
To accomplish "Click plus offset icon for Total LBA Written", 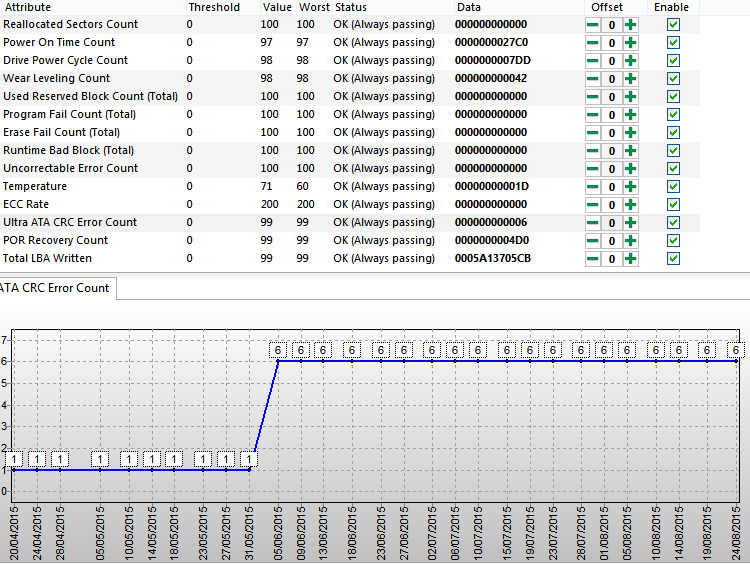I will pyautogui.click(x=630, y=258).
